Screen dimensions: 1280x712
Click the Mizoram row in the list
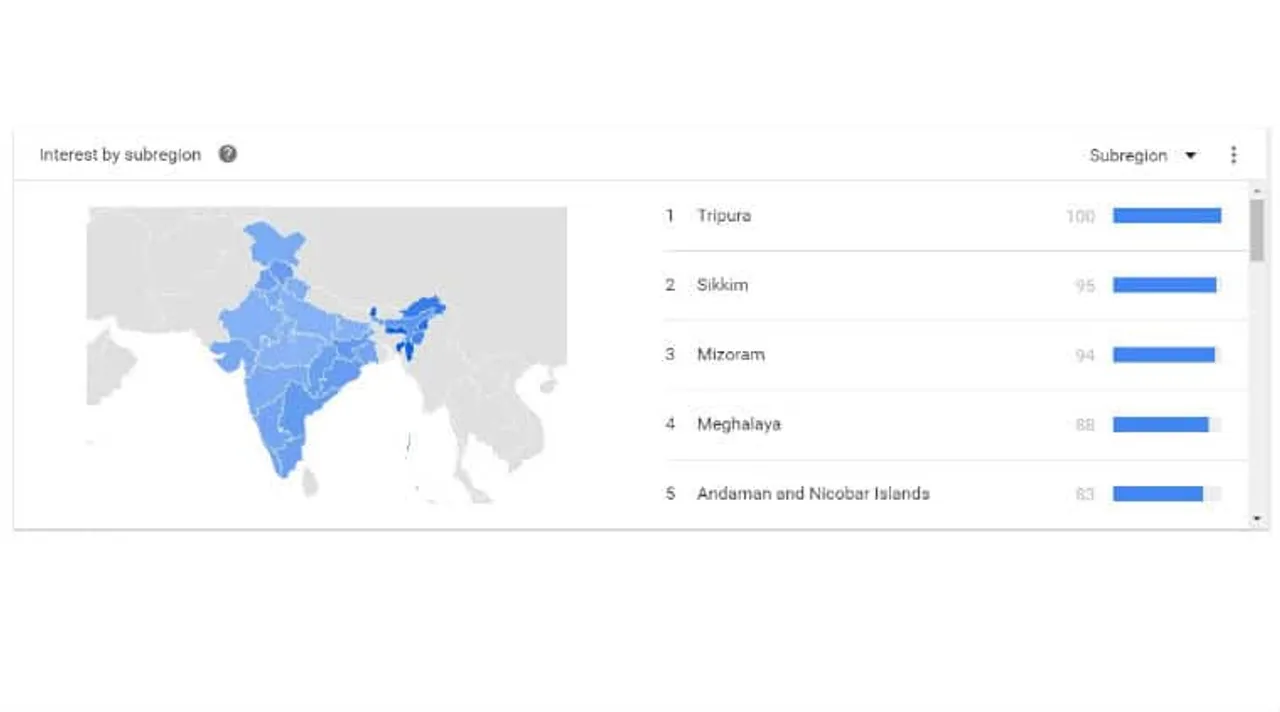[731, 354]
